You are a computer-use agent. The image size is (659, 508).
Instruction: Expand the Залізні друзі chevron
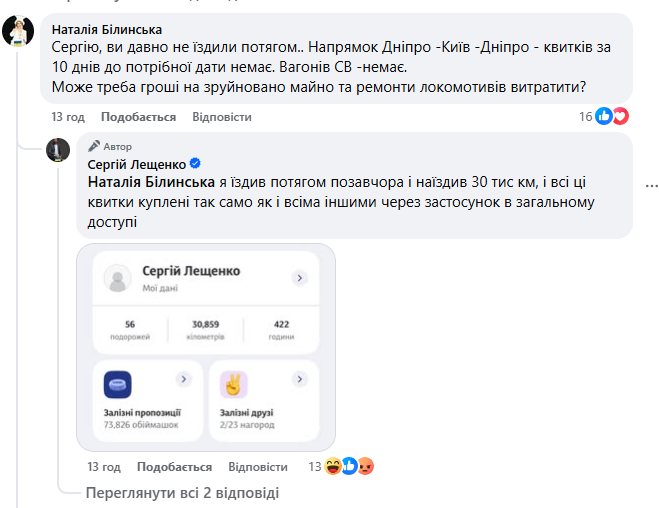tap(299, 379)
